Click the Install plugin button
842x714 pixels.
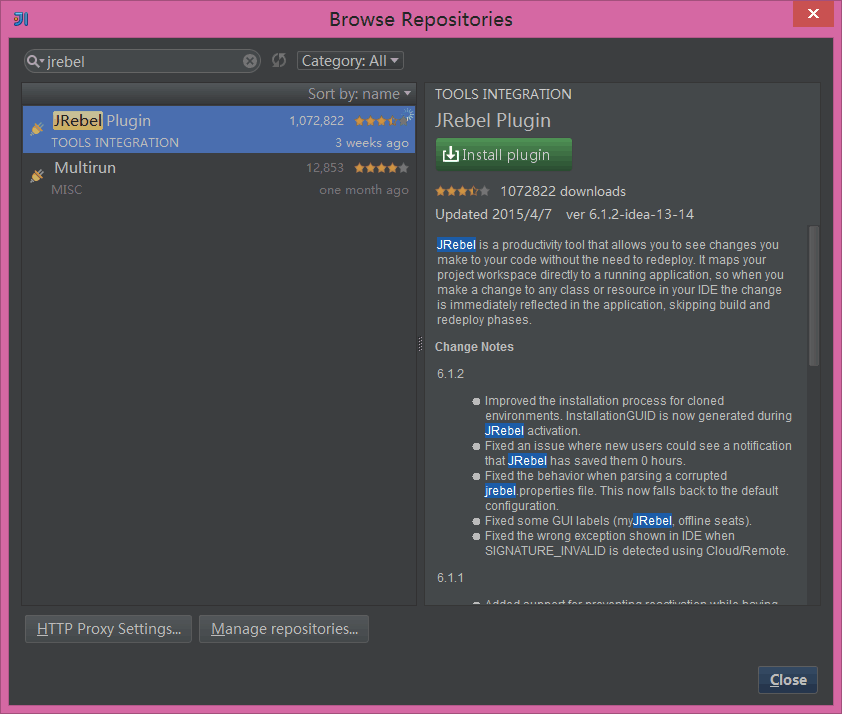coord(504,155)
